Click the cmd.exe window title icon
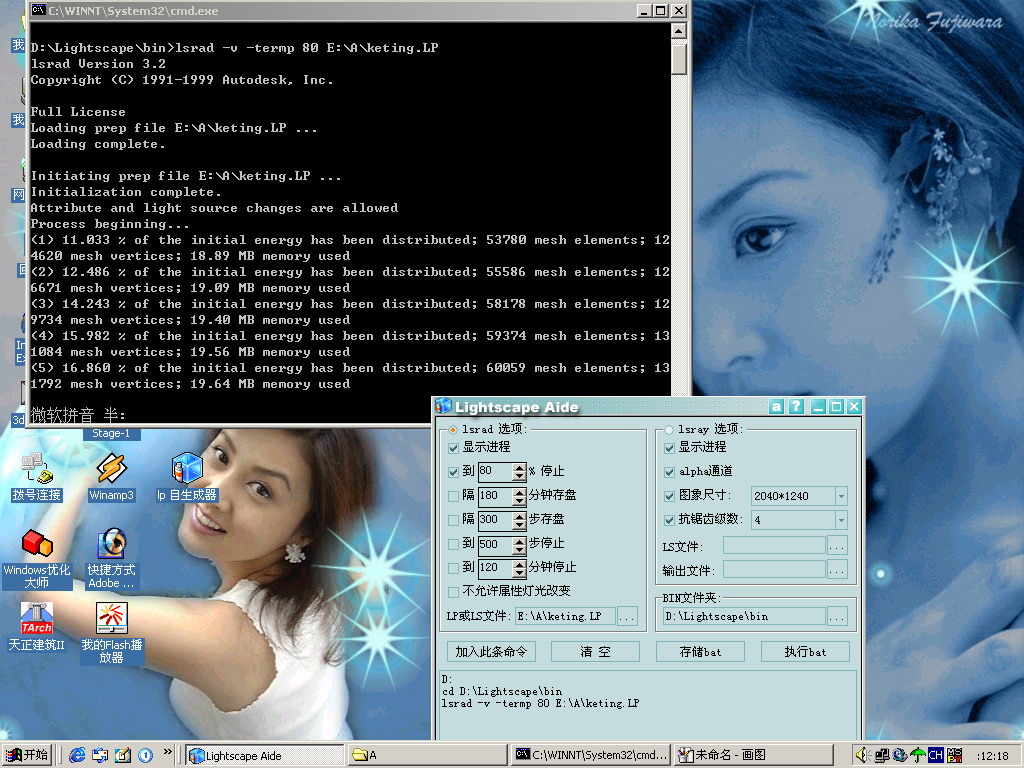This screenshot has width=1024, height=768. point(39,10)
